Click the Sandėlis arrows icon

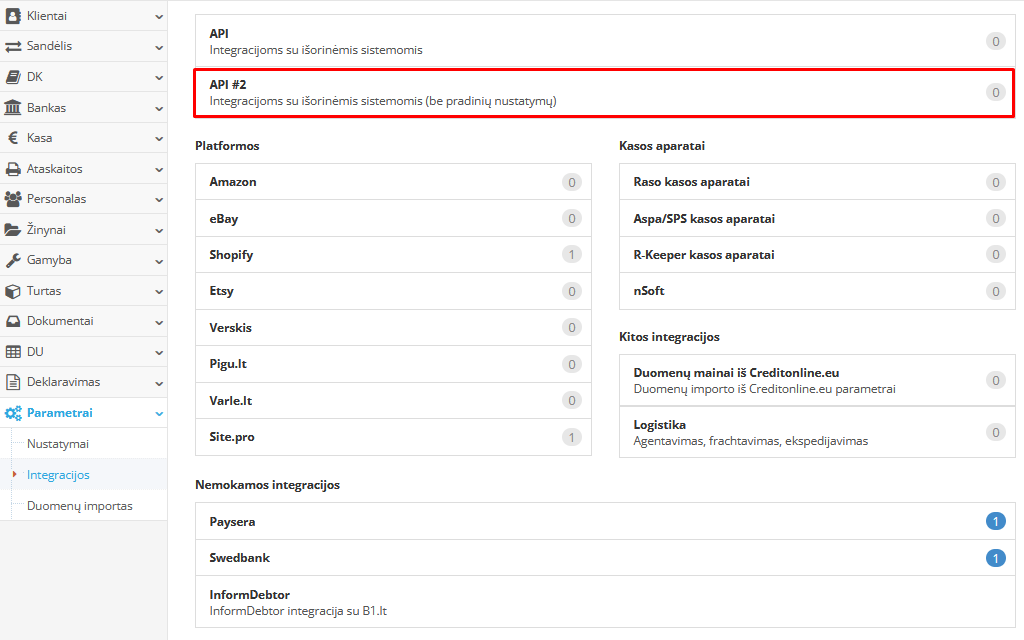coord(13,46)
